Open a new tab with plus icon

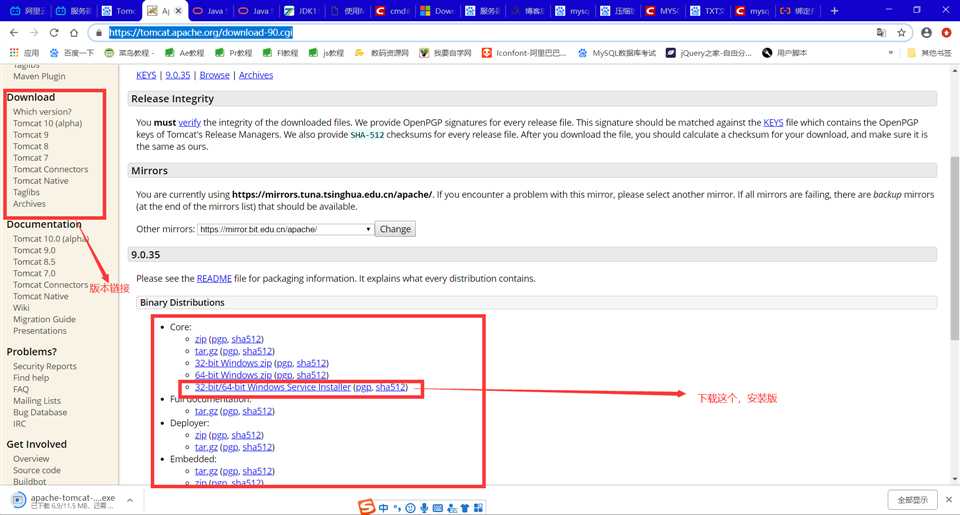(834, 11)
